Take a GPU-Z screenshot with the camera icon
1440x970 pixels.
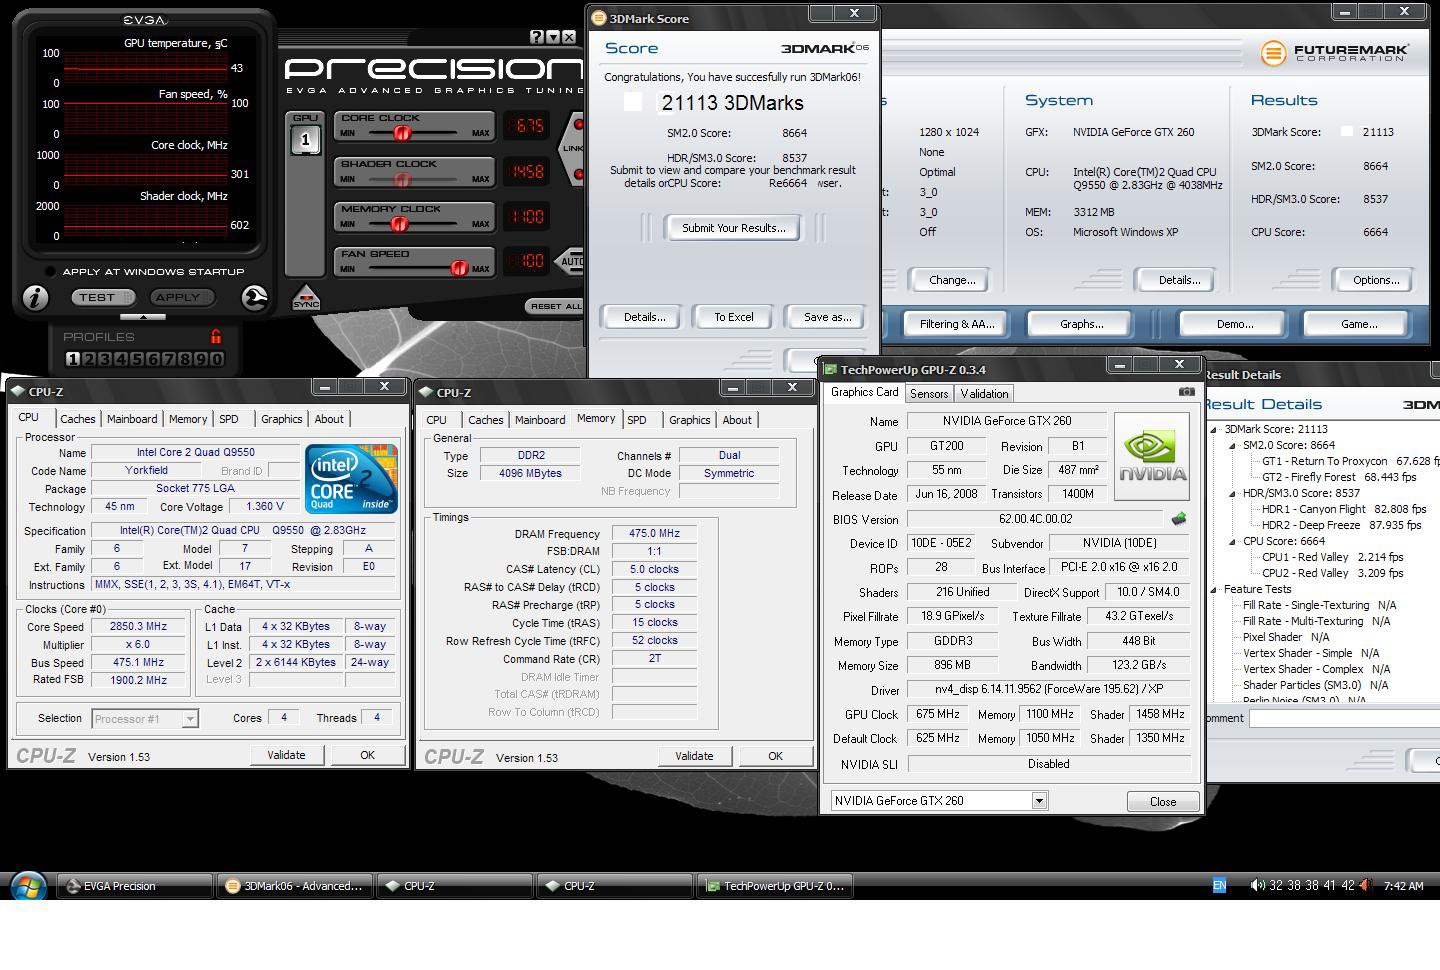point(1186,392)
